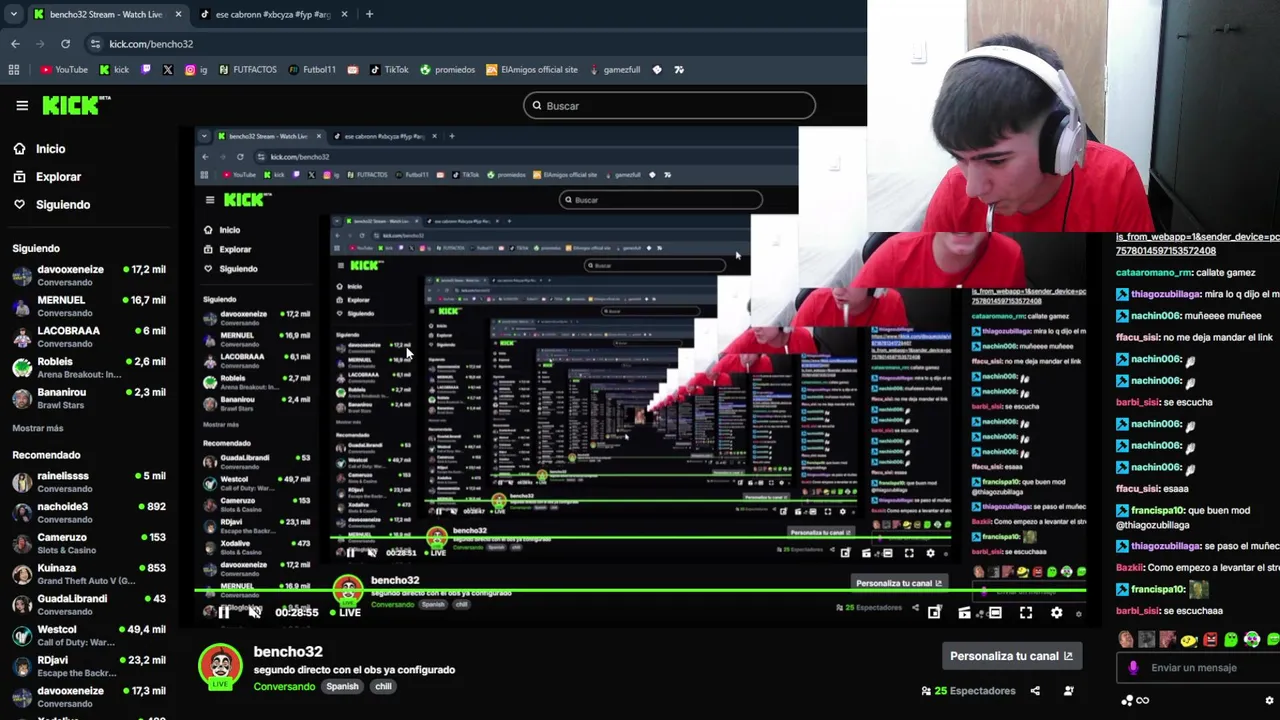Open the FUTFACTOS bookmark
Image resolution: width=1280 pixels, height=720 pixels.
click(247, 70)
